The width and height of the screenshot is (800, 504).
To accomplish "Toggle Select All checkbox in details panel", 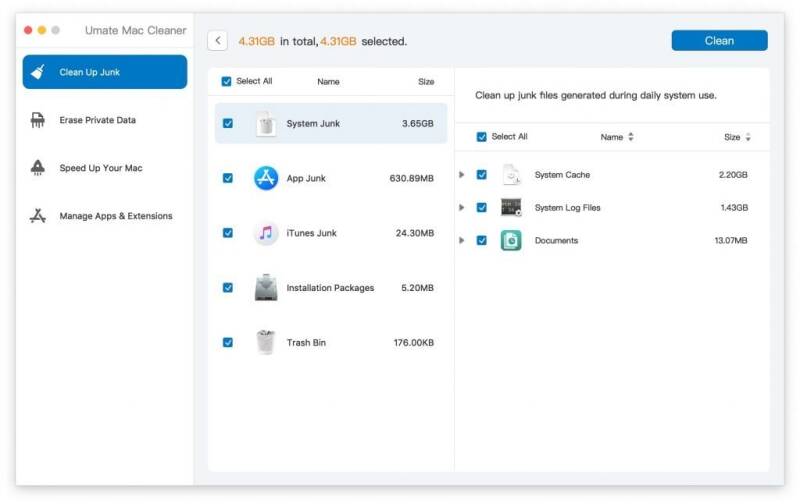I will [482, 137].
